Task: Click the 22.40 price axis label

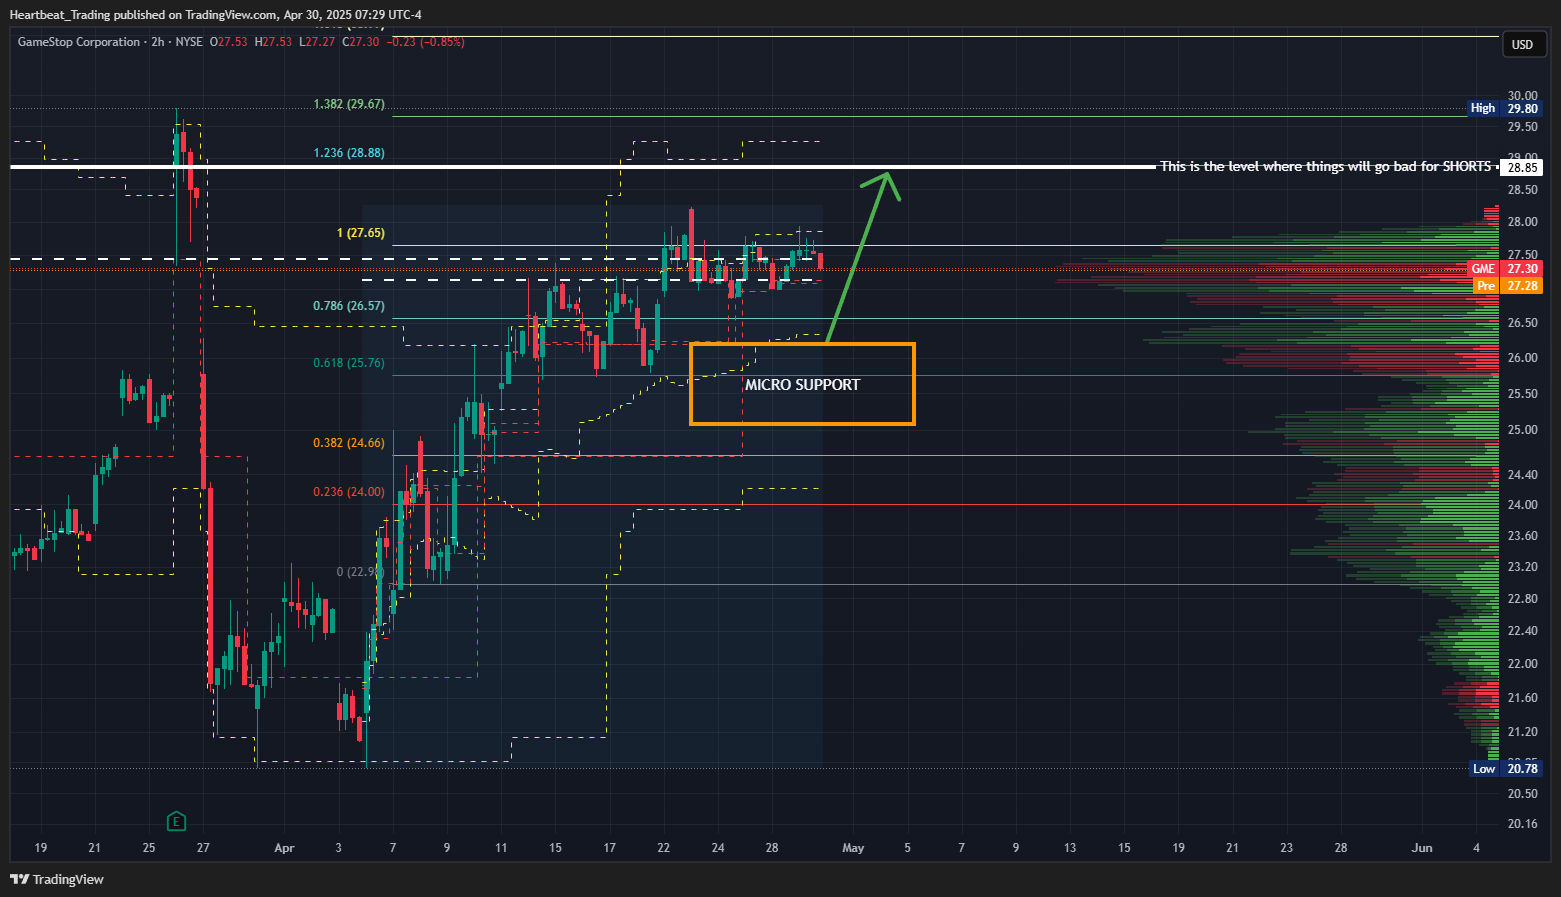Action: [x=1523, y=631]
